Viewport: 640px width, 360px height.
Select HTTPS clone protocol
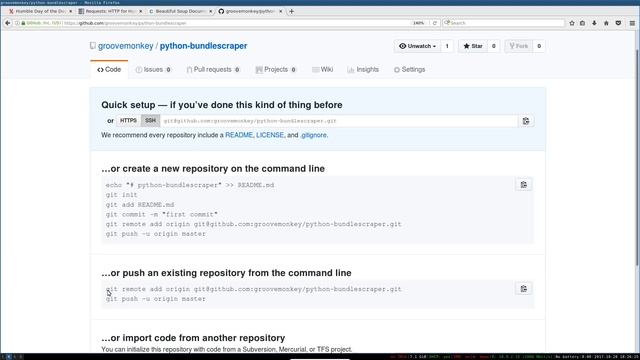point(128,121)
